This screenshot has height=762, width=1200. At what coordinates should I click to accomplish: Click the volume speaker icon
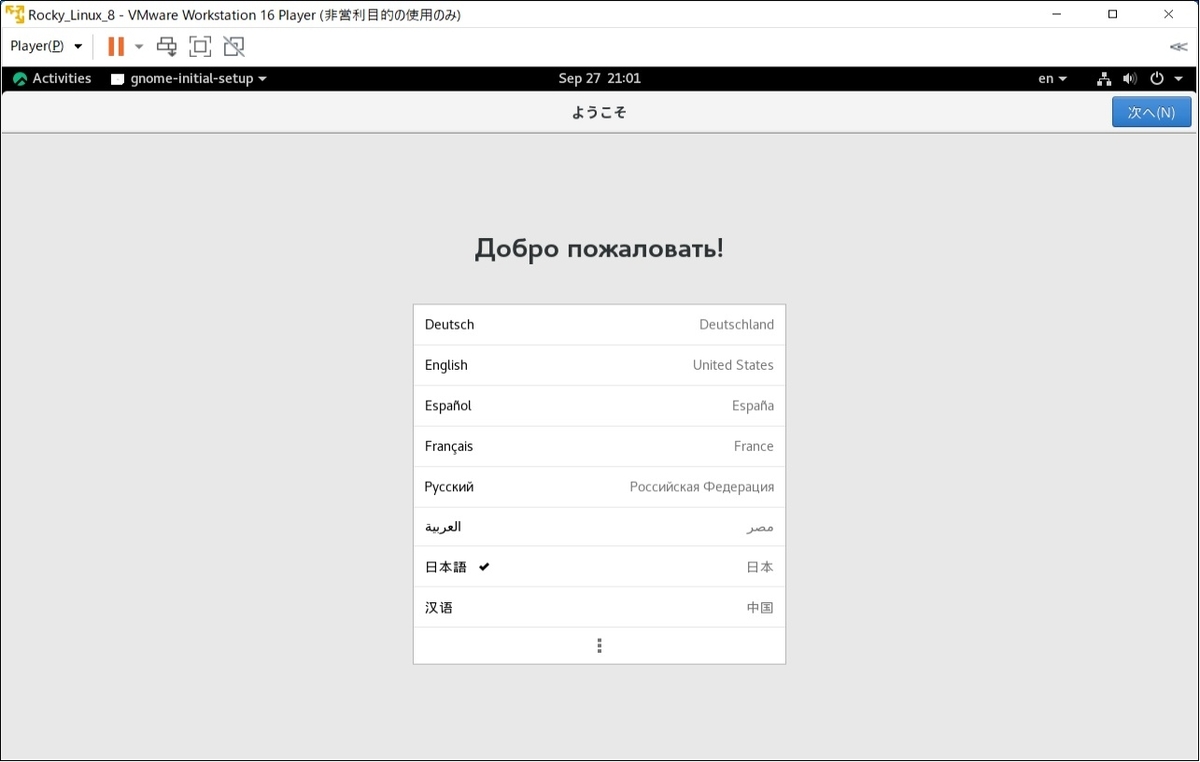pos(1130,78)
